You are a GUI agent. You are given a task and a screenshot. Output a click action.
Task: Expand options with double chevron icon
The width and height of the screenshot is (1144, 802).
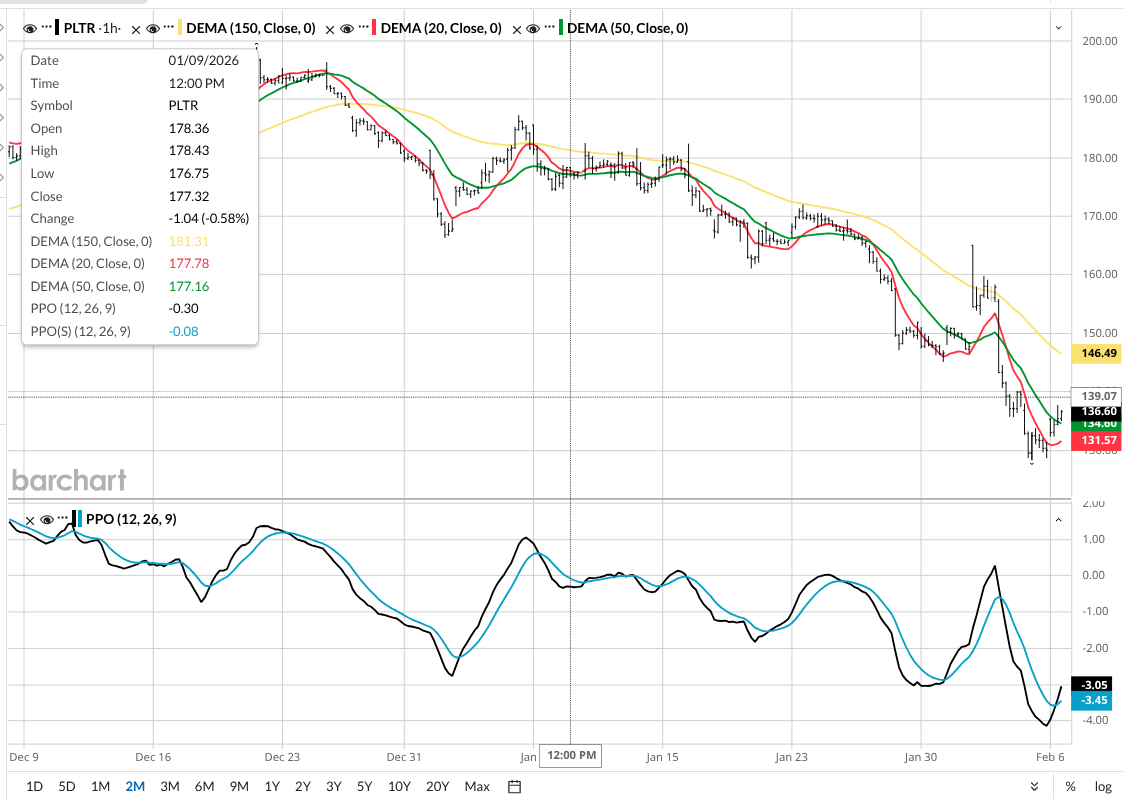[x=1035, y=786]
